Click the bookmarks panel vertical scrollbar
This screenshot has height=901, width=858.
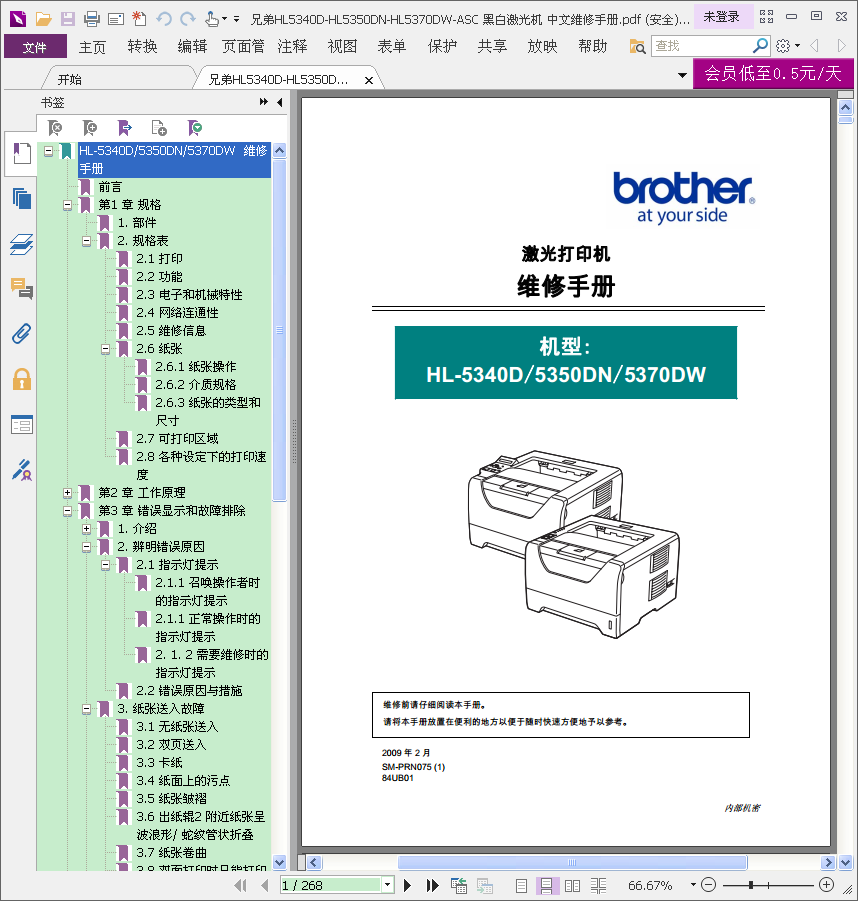279,330
